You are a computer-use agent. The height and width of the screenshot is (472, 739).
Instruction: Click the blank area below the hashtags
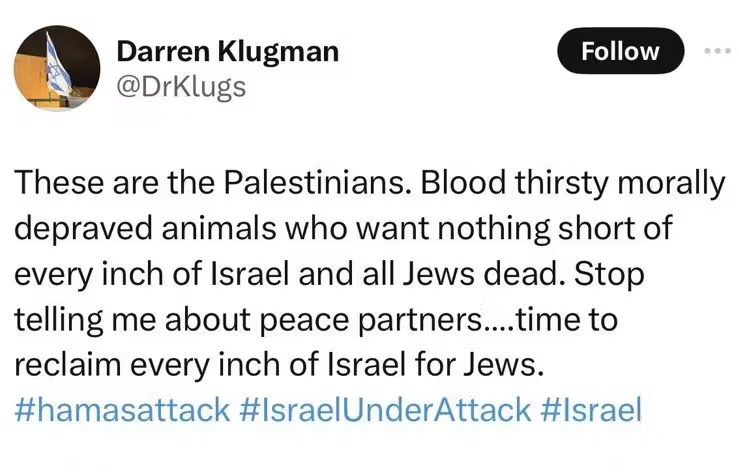369,452
